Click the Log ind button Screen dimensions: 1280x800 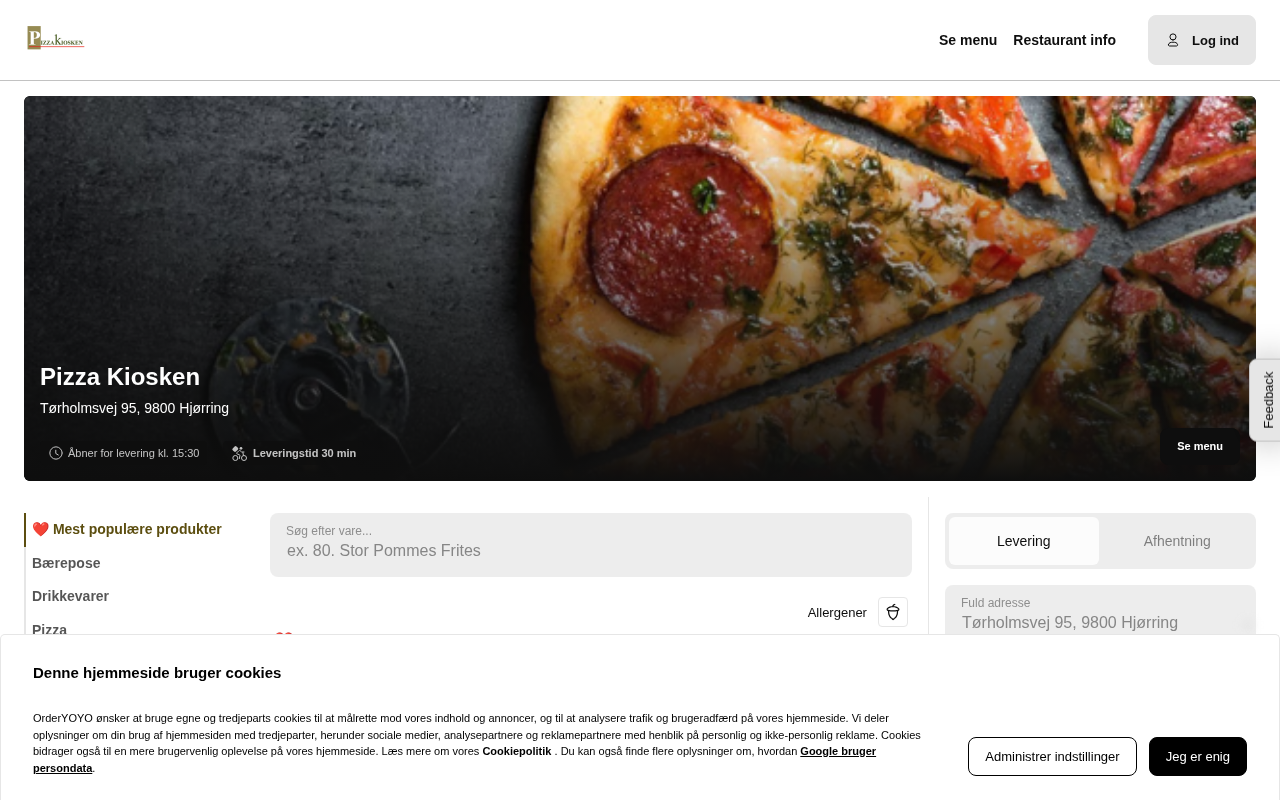click(1202, 40)
